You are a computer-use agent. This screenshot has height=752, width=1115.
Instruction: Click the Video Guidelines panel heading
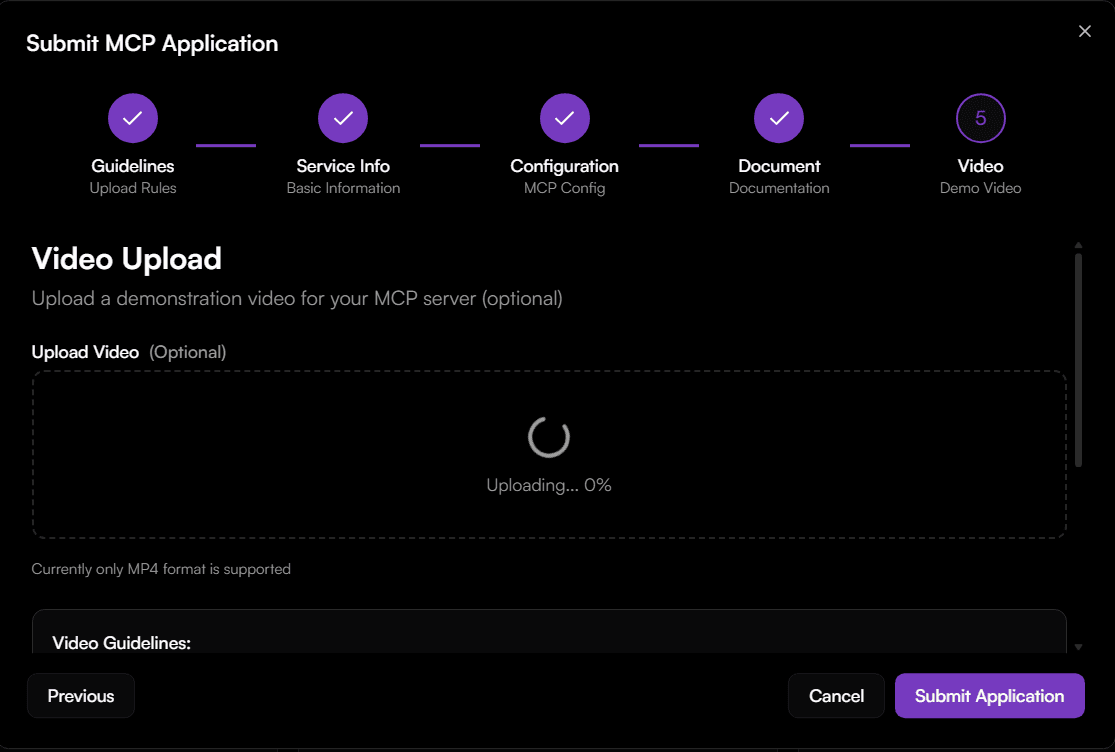(121, 643)
